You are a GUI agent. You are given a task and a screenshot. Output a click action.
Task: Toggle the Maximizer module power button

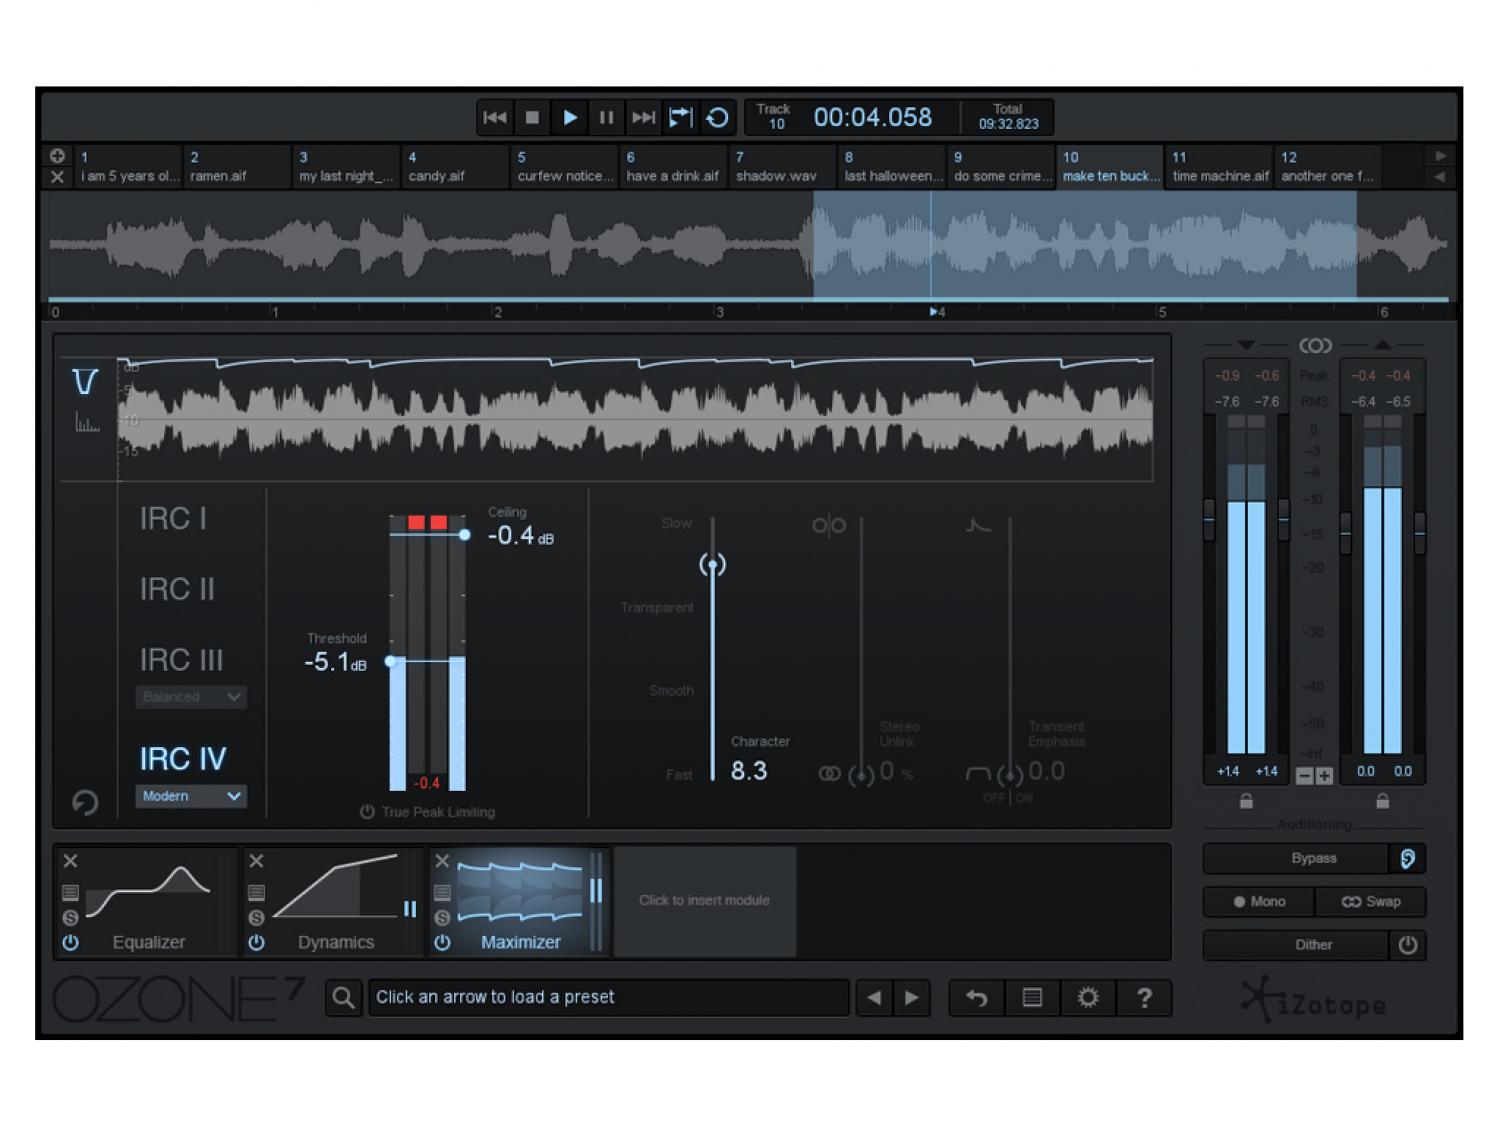pos(442,942)
